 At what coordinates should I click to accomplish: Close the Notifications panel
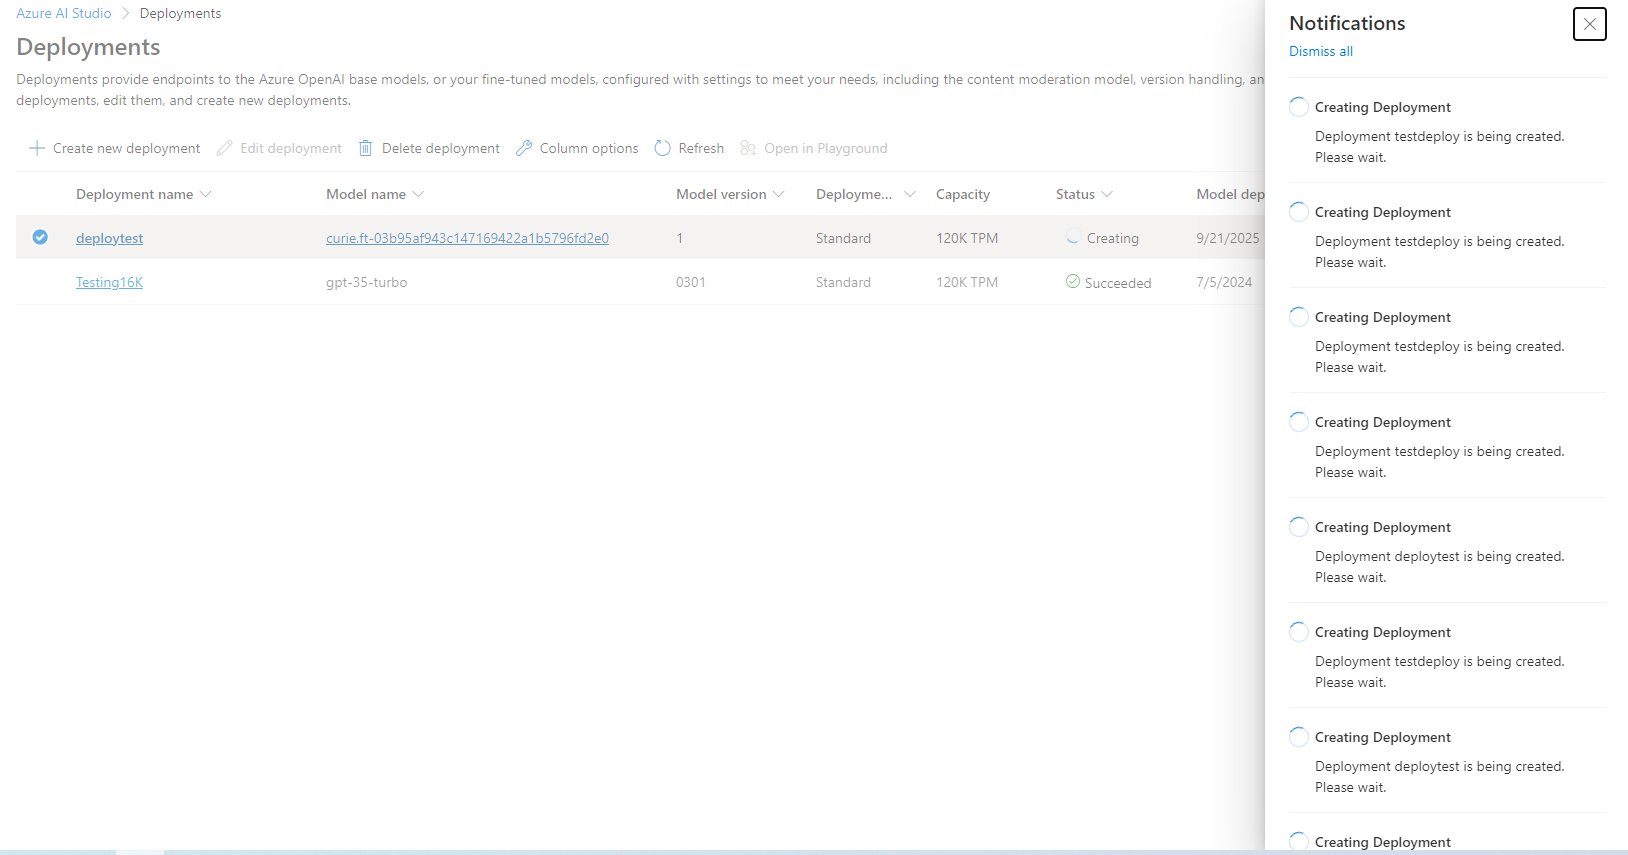click(x=1590, y=24)
